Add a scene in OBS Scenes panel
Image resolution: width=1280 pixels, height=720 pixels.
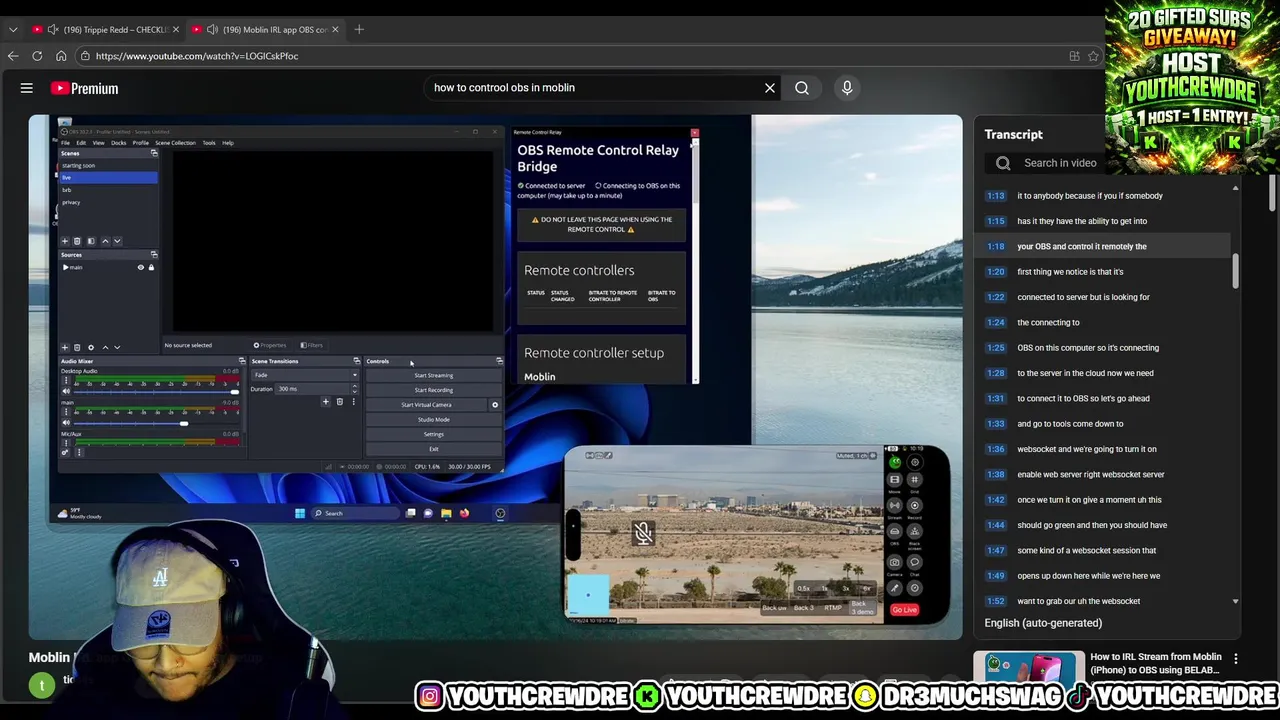click(x=64, y=241)
